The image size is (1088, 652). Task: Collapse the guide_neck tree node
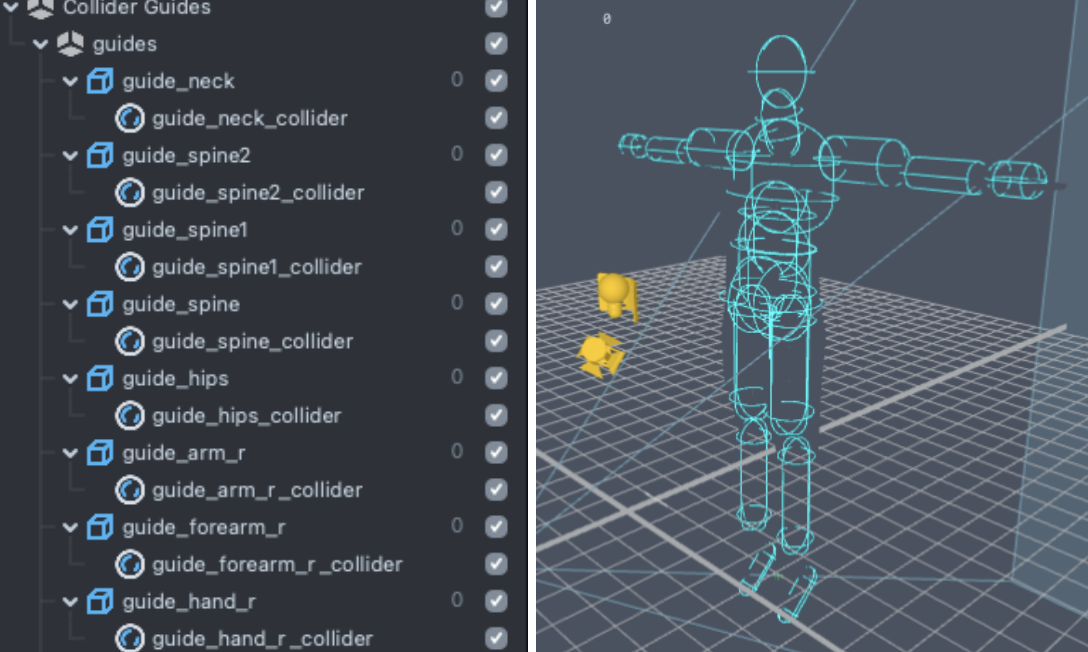click(70, 82)
